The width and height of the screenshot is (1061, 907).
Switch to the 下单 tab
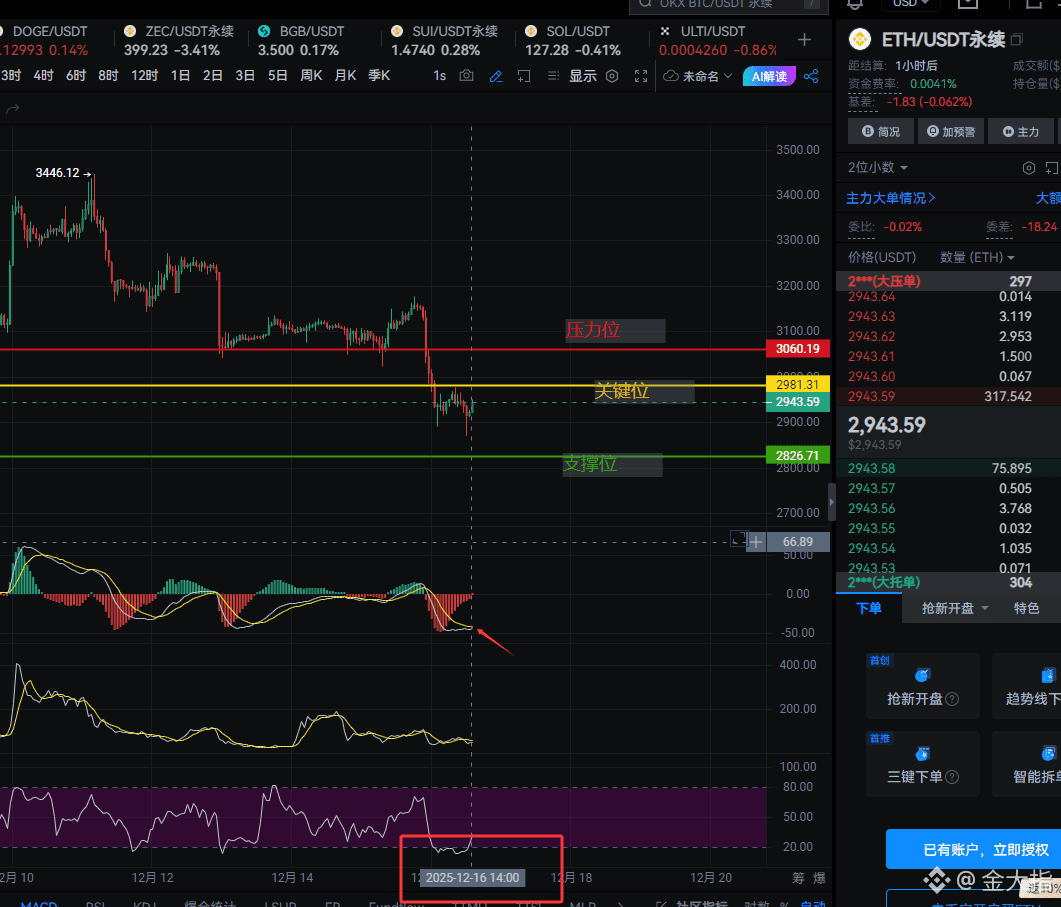(x=869, y=608)
